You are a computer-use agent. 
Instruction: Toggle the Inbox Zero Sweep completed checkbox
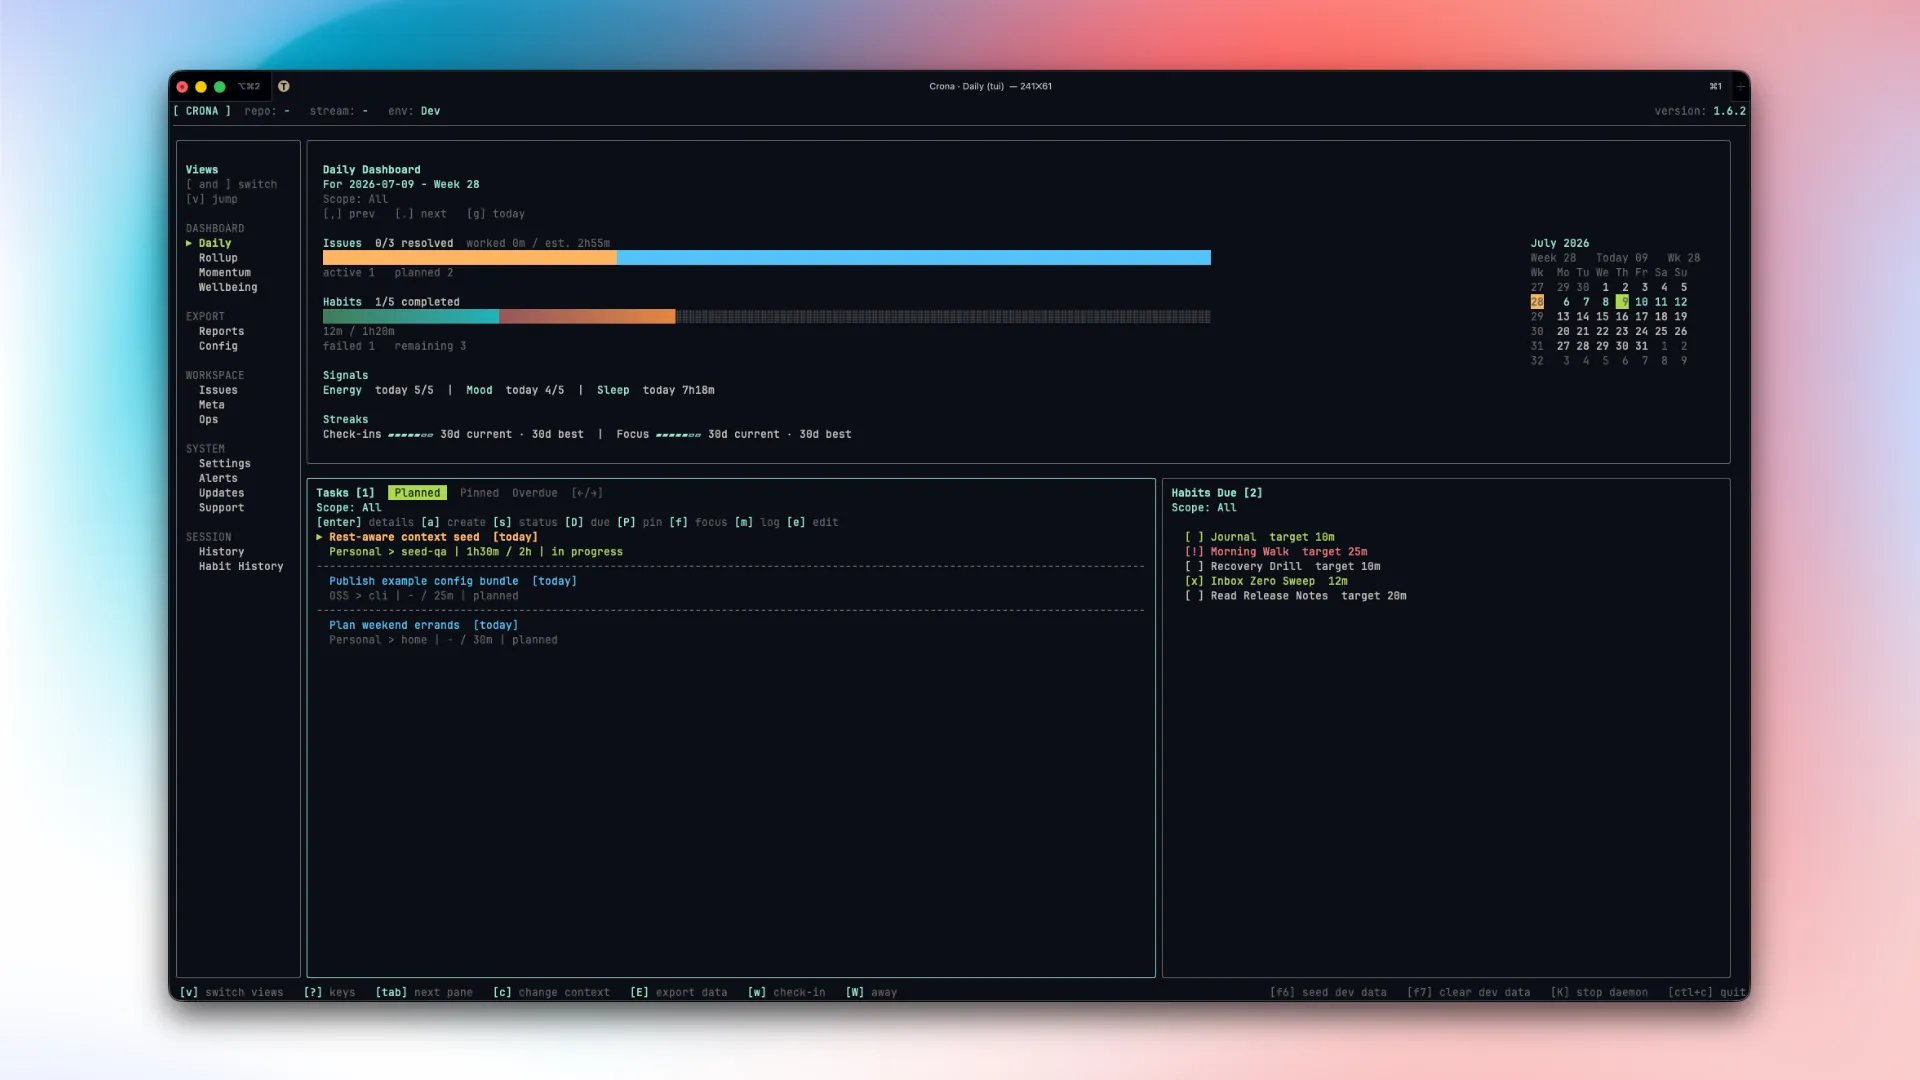(1194, 581)
